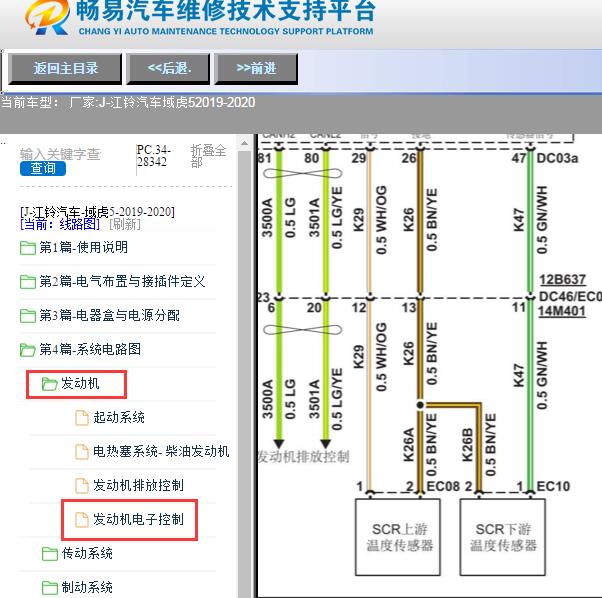Click the blue 查询 search button
Viewport: 602px width, 598px height.
click(x=43, y=168)
